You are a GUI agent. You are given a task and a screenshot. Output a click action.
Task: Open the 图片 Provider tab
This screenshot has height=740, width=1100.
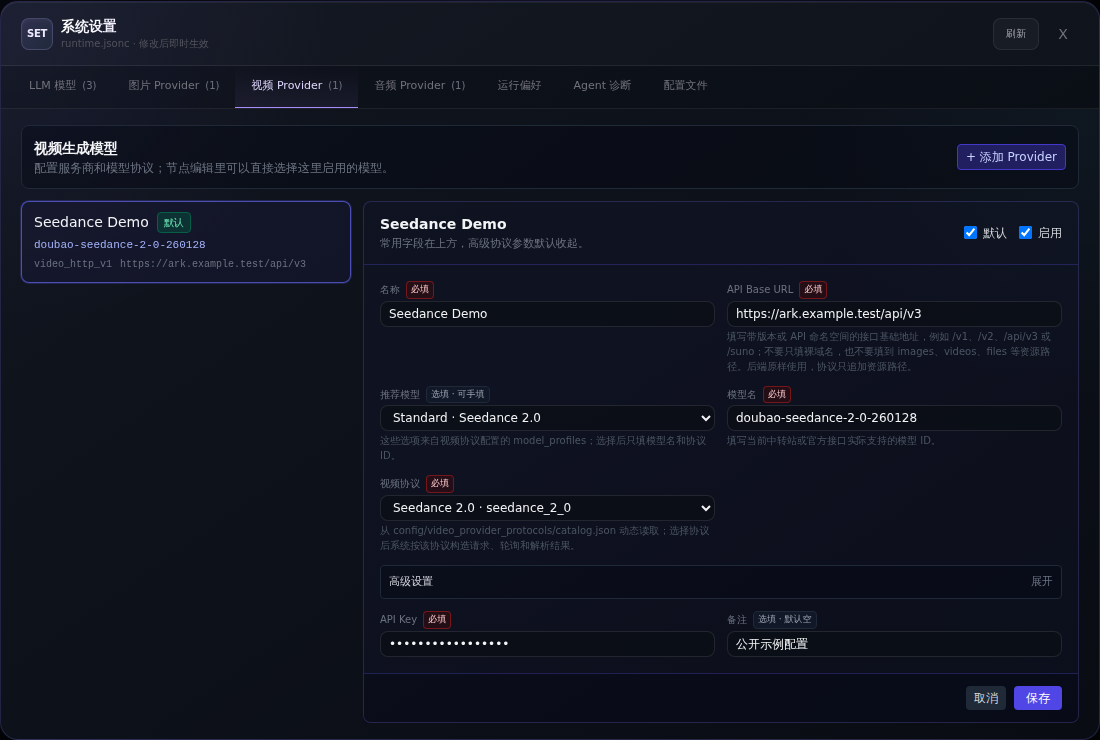[174, 86]
